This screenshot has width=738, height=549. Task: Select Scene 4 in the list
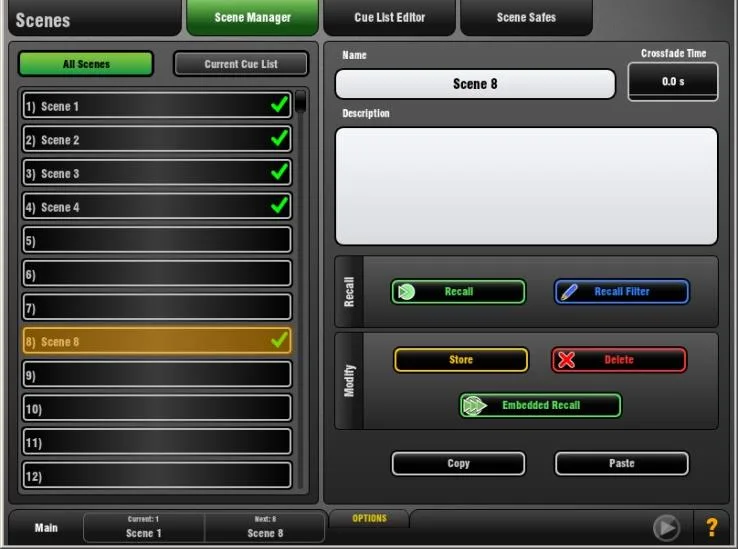157,206
